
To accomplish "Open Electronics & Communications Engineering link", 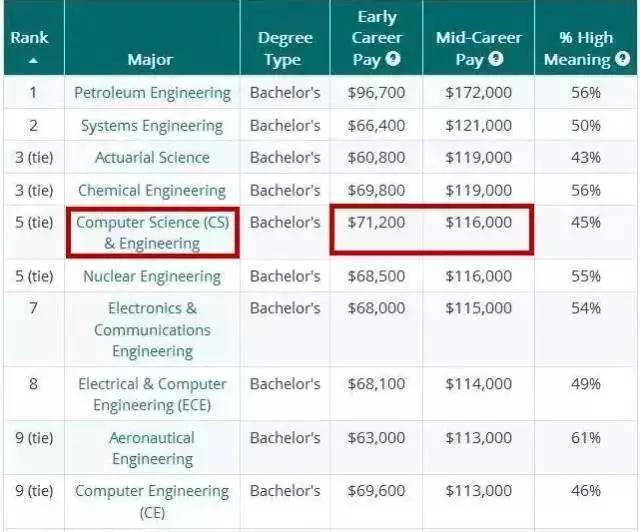I will click(x=152, y=329).
